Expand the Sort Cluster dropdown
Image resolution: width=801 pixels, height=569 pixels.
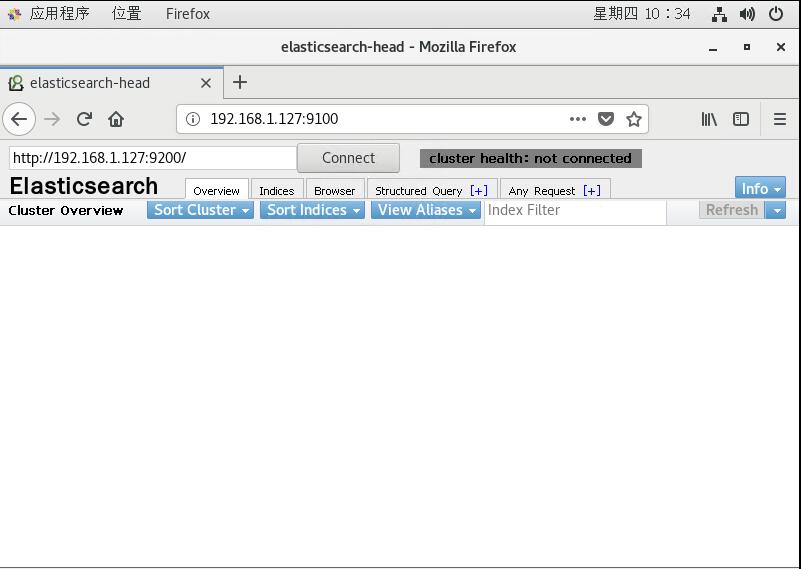[200, 210]
